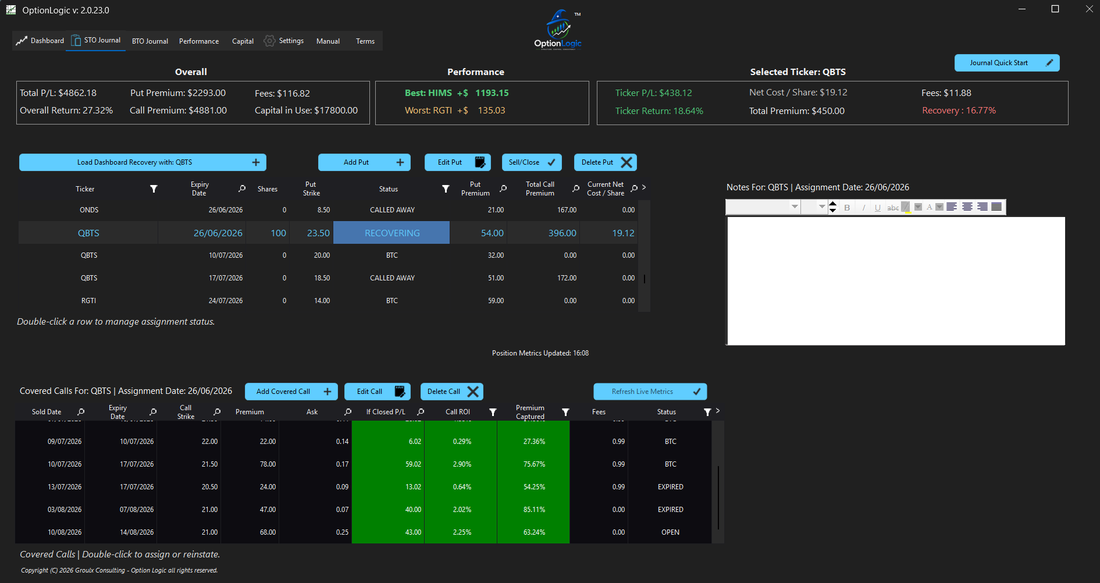Click the Refresh Live Metrics button
The width and height of the screenshot is (1100, 583).
(x=650, y=391)
